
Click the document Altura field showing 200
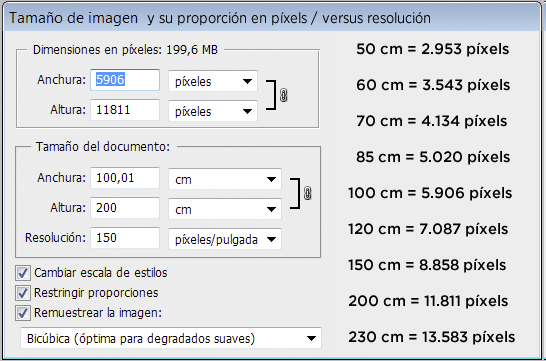point(125,208)
